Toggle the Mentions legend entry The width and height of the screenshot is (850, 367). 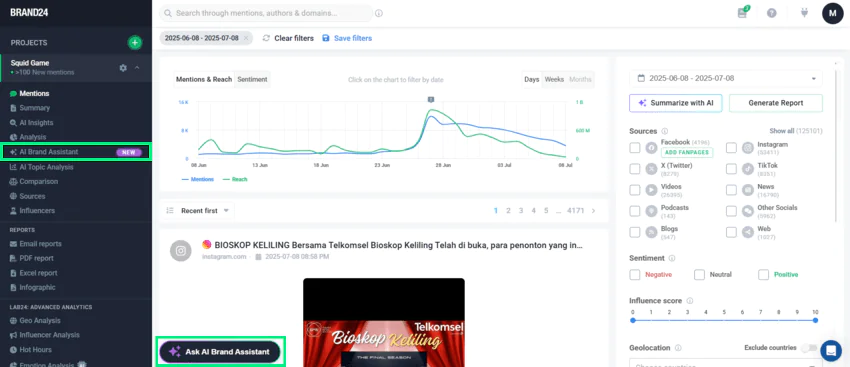point(197,179)
